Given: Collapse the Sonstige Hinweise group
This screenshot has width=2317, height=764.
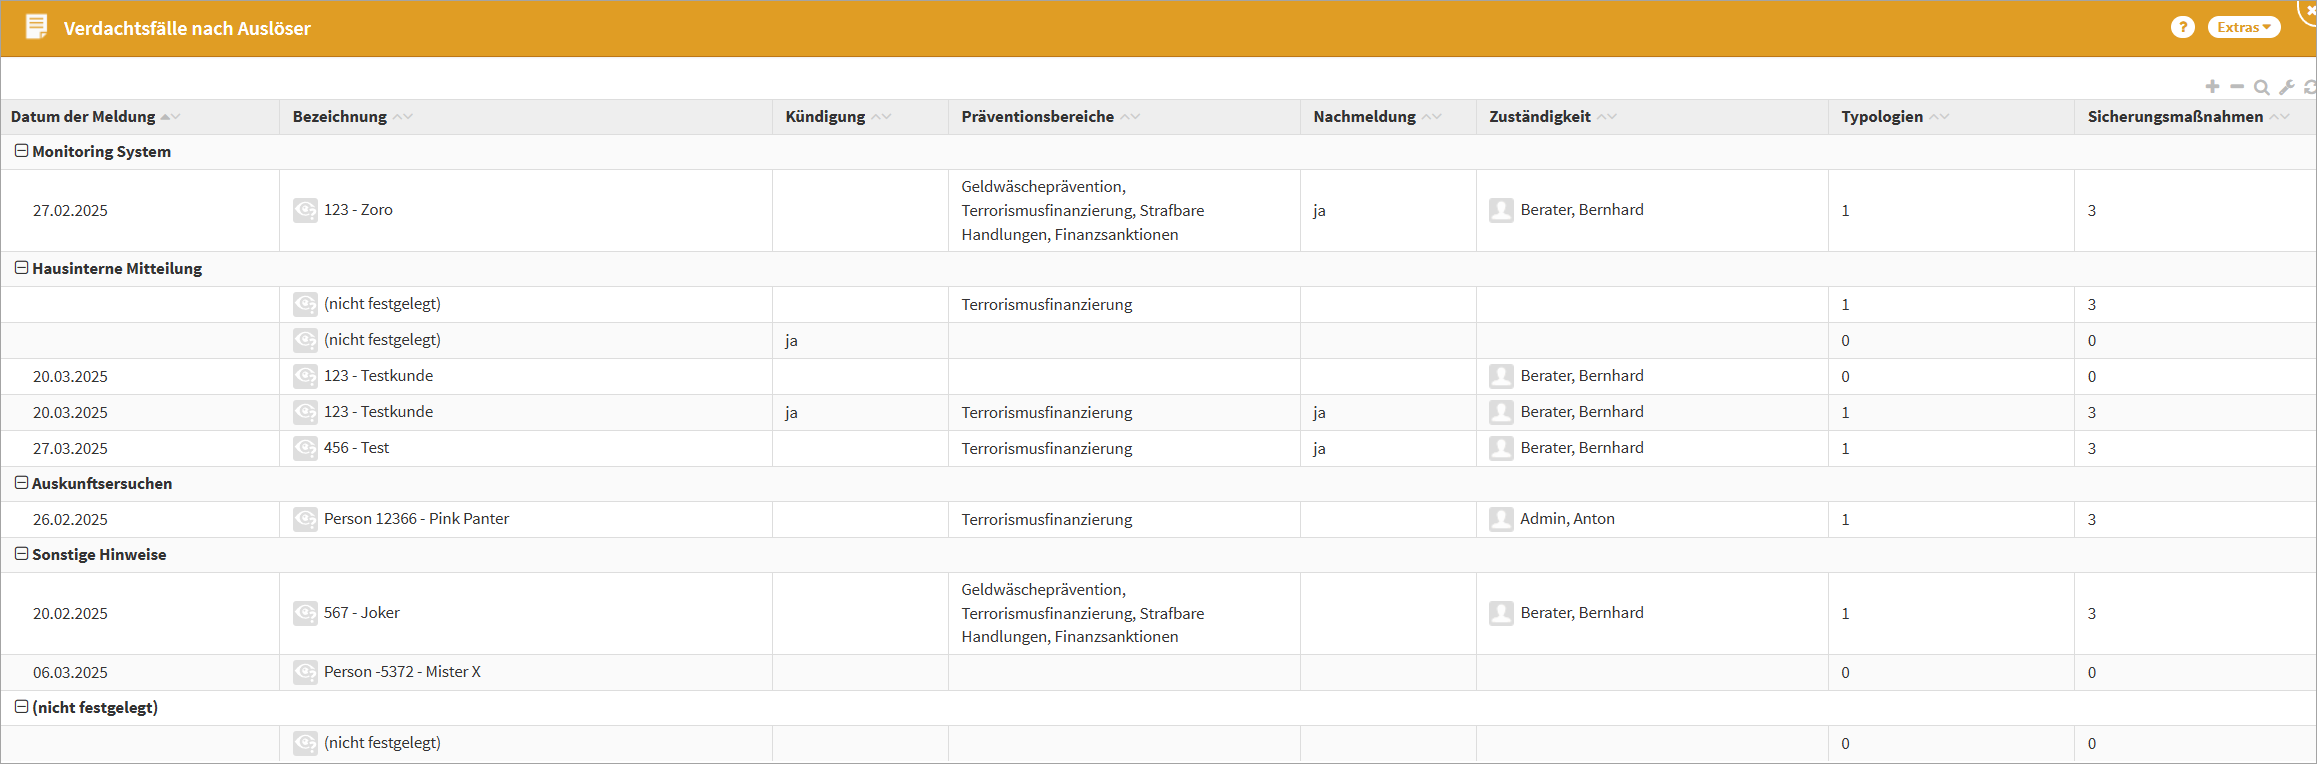Looking at the screenshot, I should click(21, 554).
